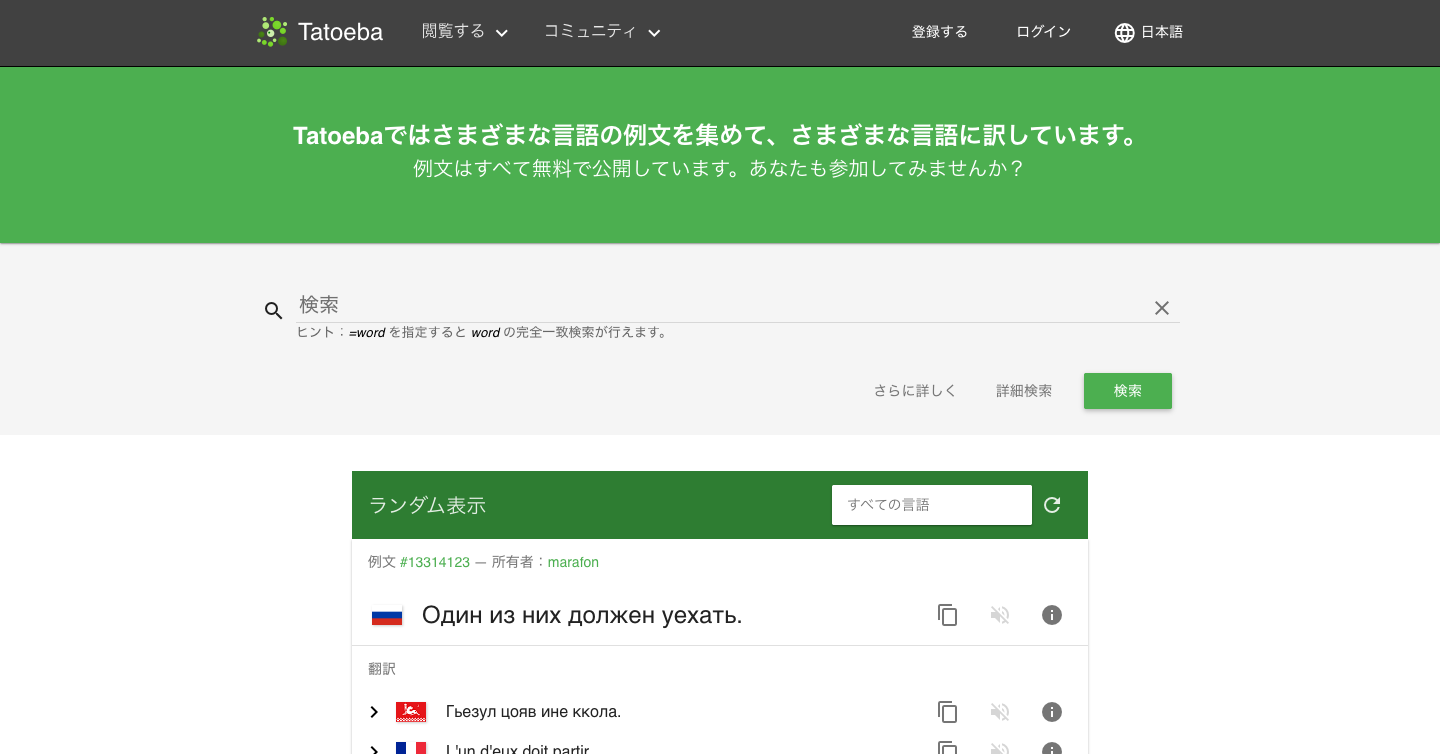Viewport: 1440px width, 754px height.
Task: Refresh the random sentence
Action: pos(1052,505)
